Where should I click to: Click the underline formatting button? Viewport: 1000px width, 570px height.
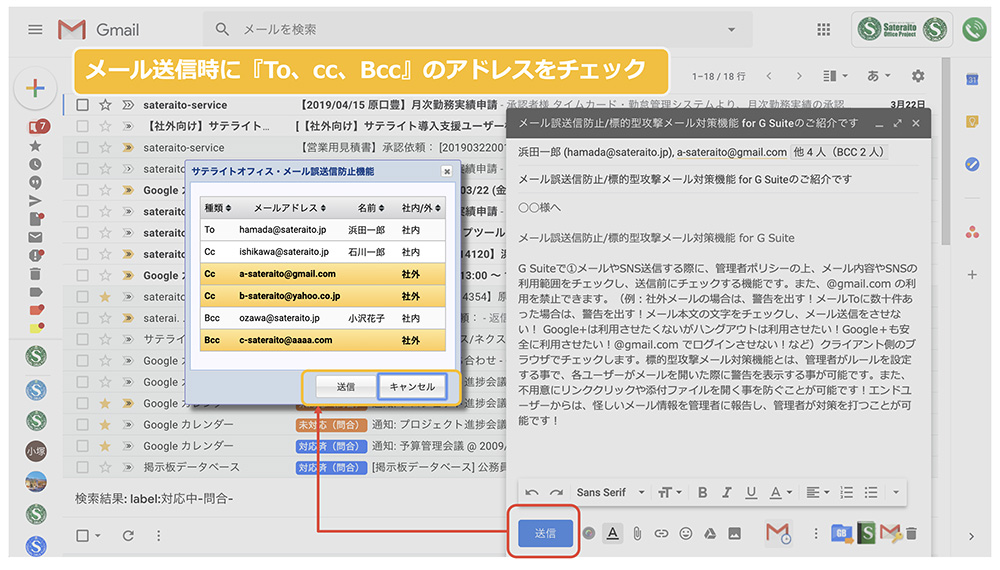click(751, 492)
